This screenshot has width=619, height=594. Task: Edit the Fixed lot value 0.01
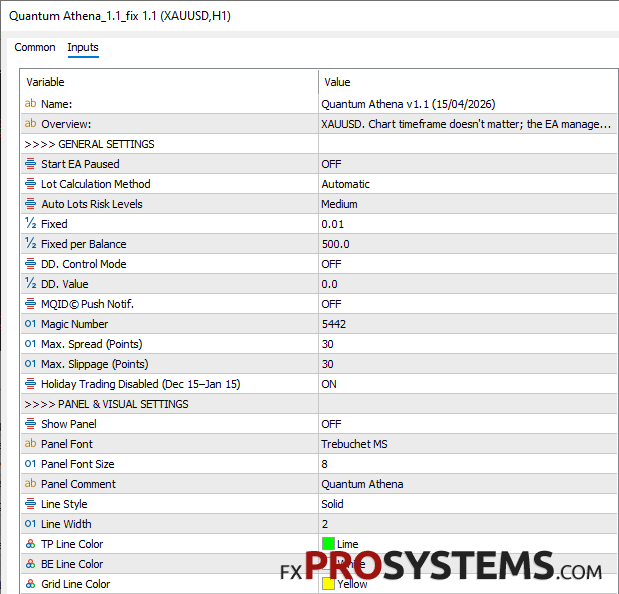468,224
